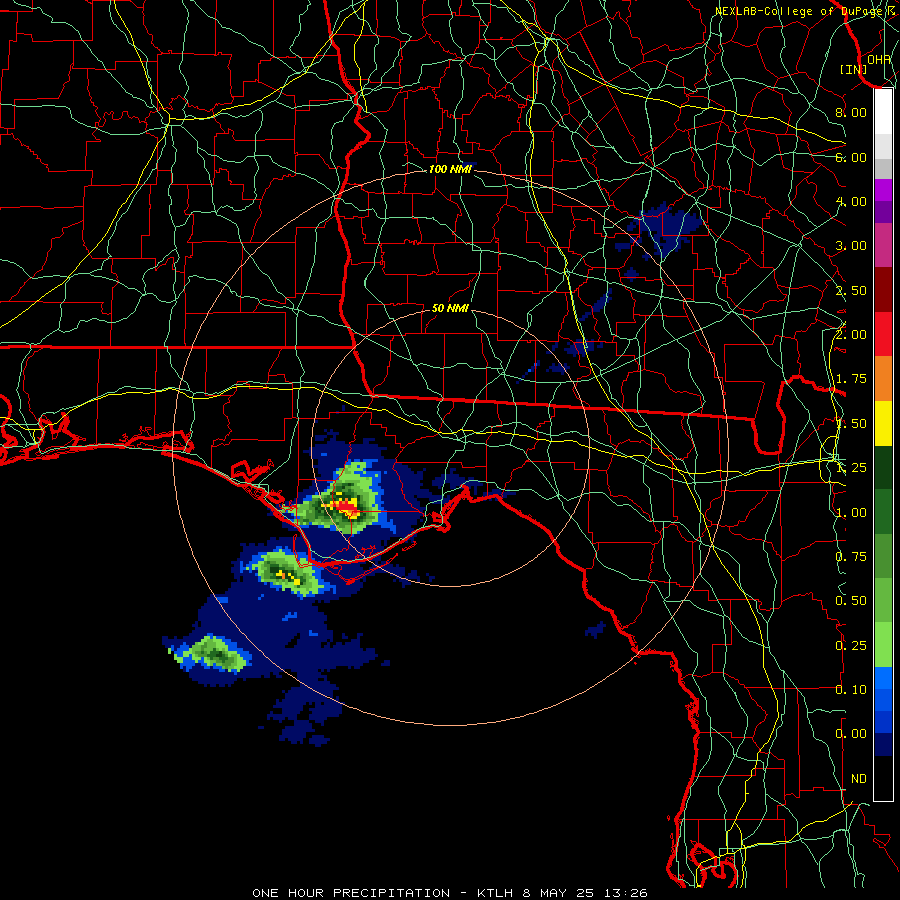Image resolution: width=900 pixels, height=900 pixels.
Task: Click the 2.00 legend value
Action: tap(851, 335)
